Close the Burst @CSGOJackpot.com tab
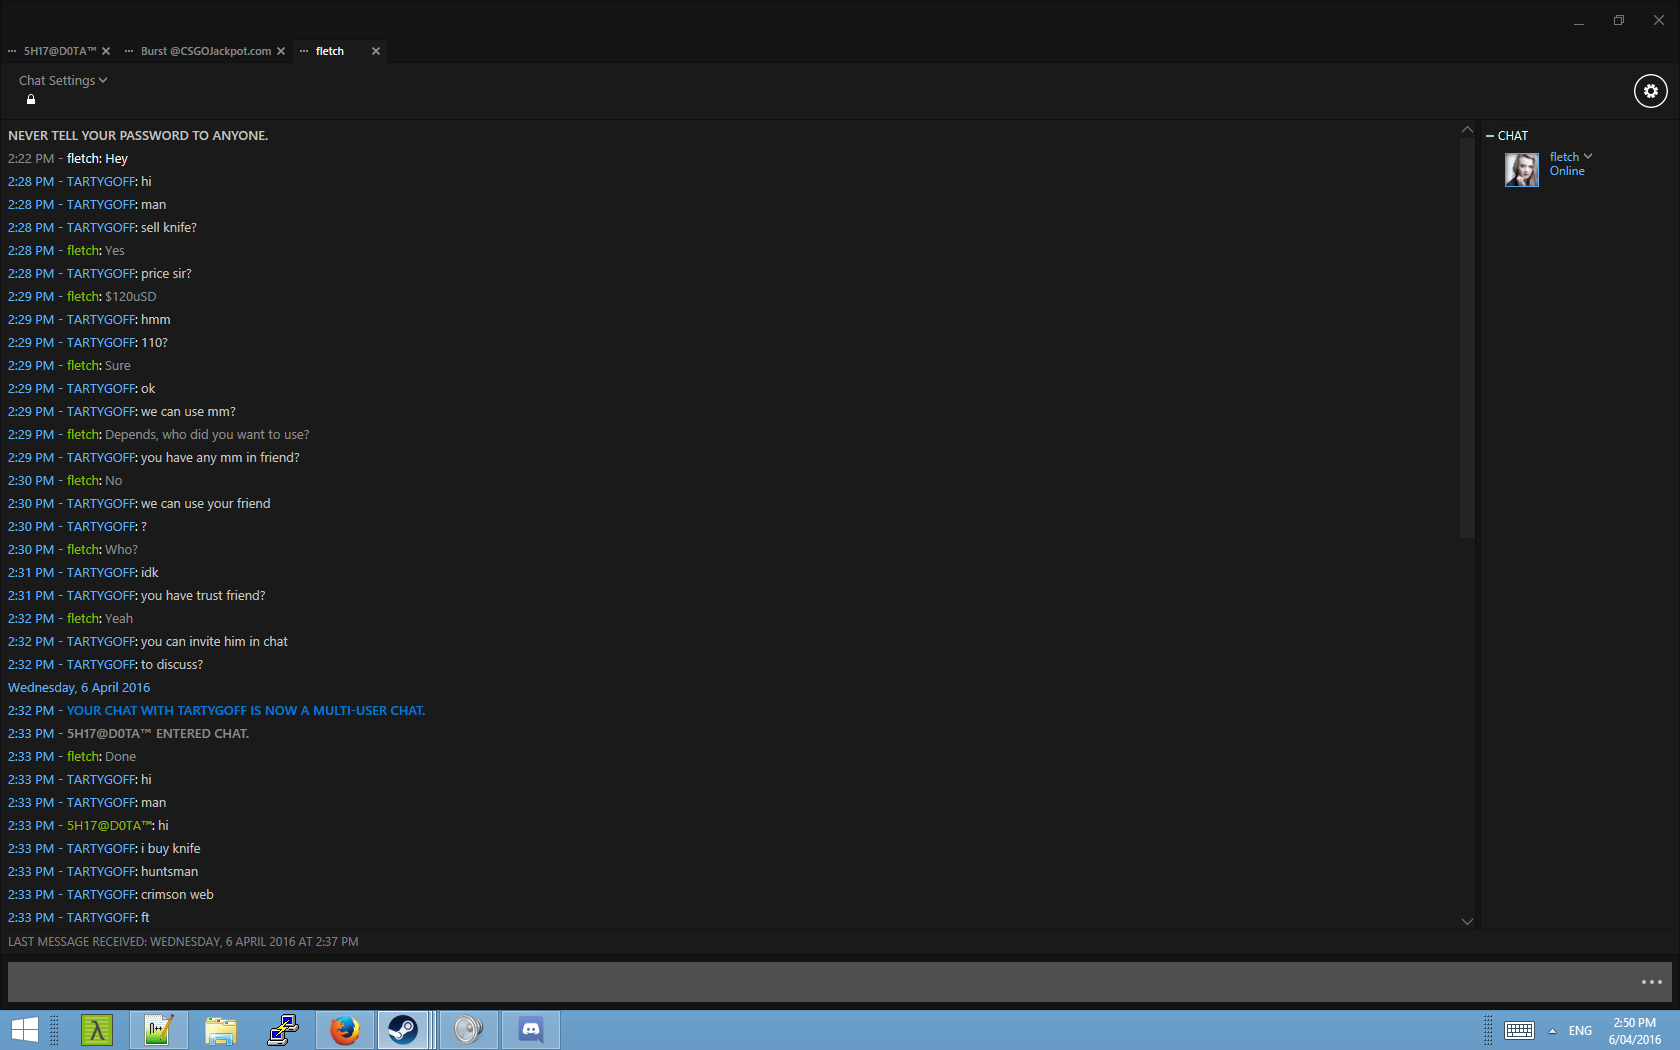 point(281,51)
